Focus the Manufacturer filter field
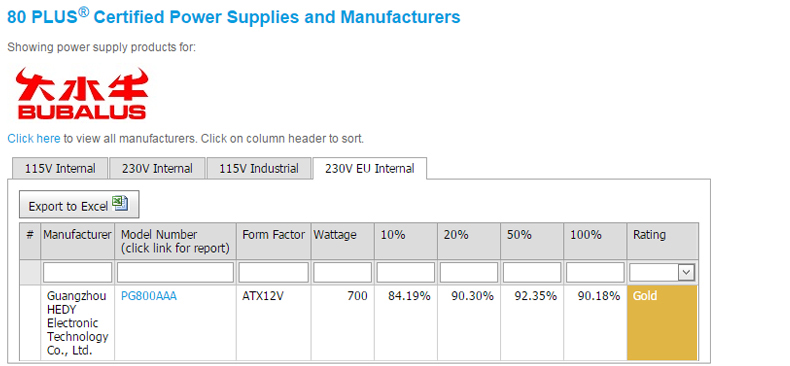The height and width of the screenshot is (366, 790). [x=78, y=273]
